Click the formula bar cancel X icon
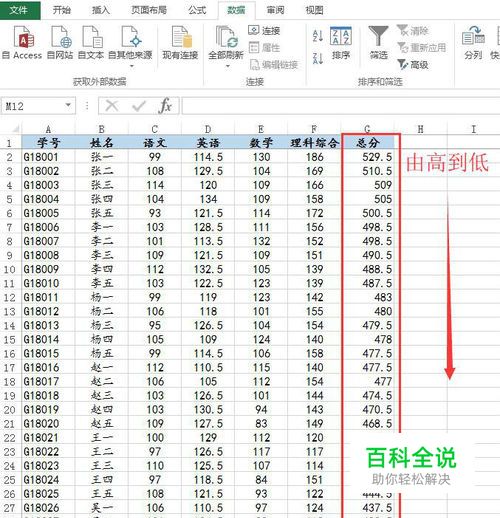 point(112,106)
